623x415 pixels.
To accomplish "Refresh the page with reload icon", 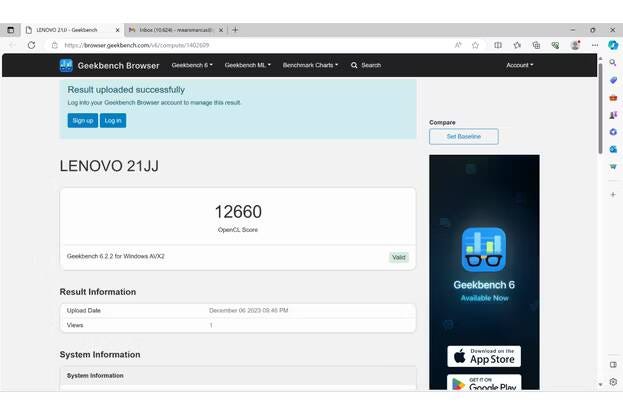I will [29, 45].
